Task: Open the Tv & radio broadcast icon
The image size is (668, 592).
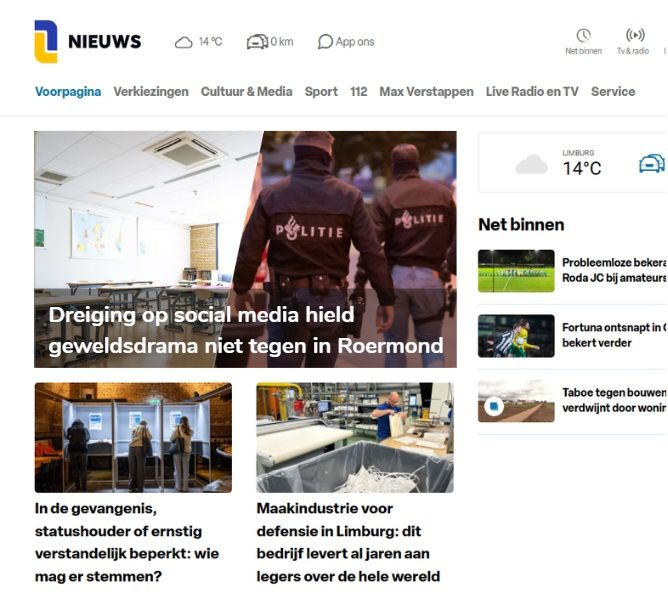Action: 635,34
